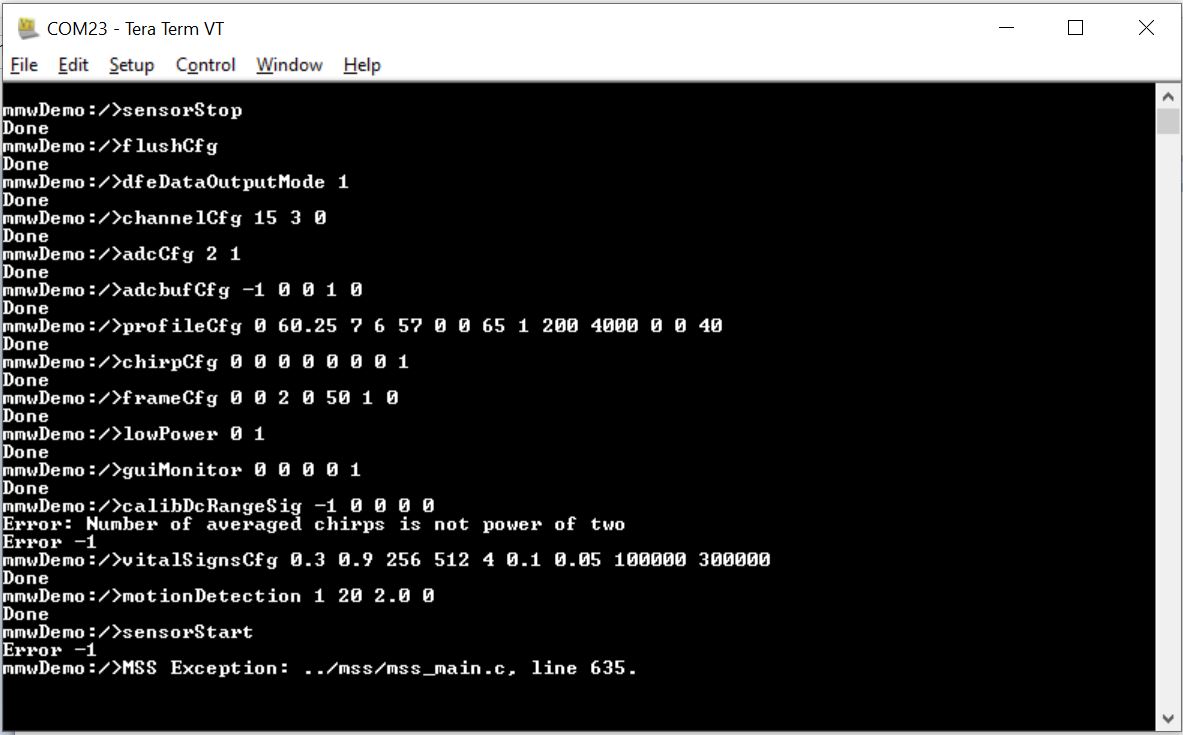Maximize the Tera Term window
This screenshot has height=735, width=1183.
1076,28
